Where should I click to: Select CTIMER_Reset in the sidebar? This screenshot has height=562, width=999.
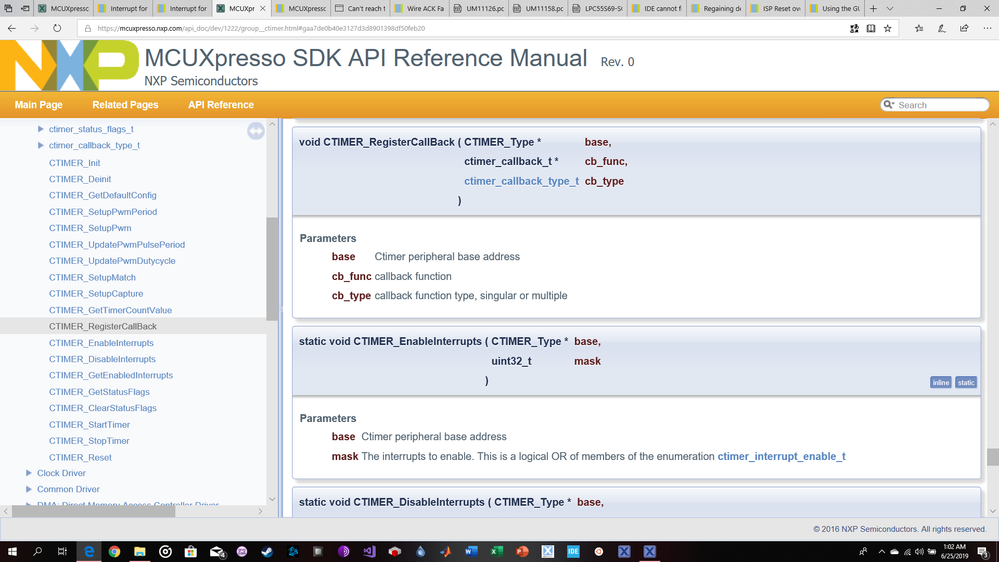pos(80,458)
